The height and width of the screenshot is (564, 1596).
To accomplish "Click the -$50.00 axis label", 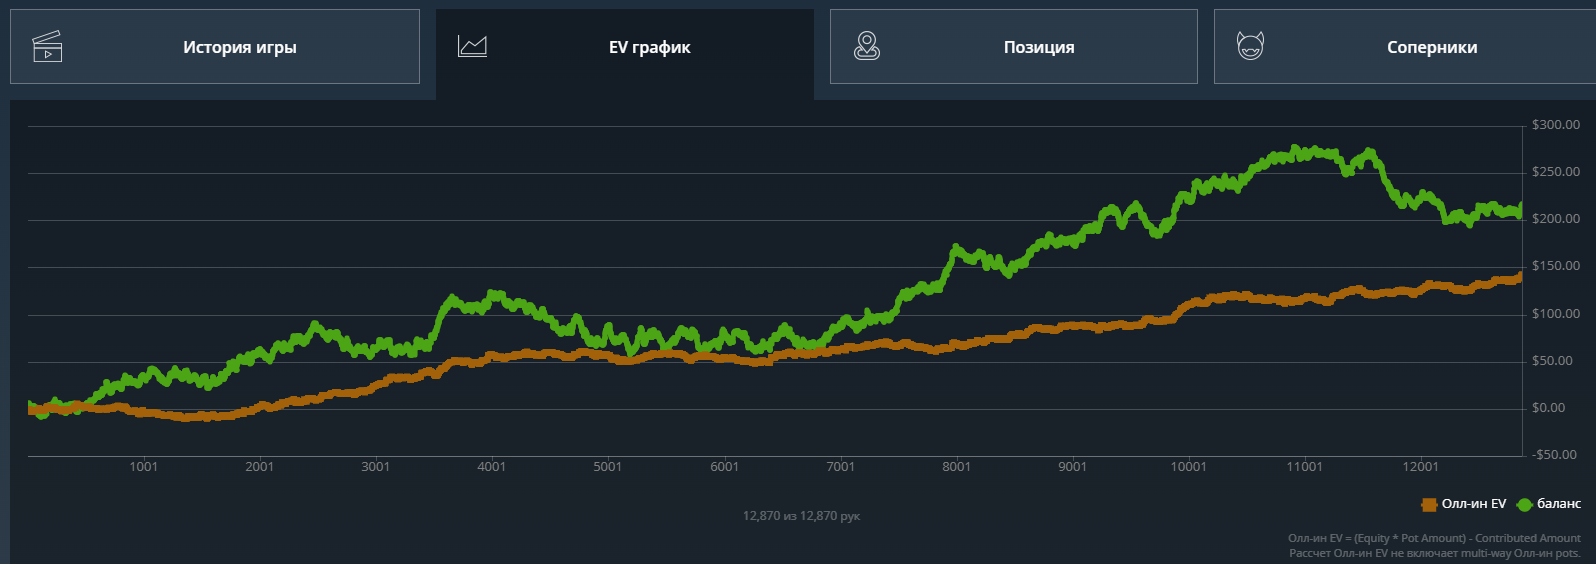I will point(1555,455).
